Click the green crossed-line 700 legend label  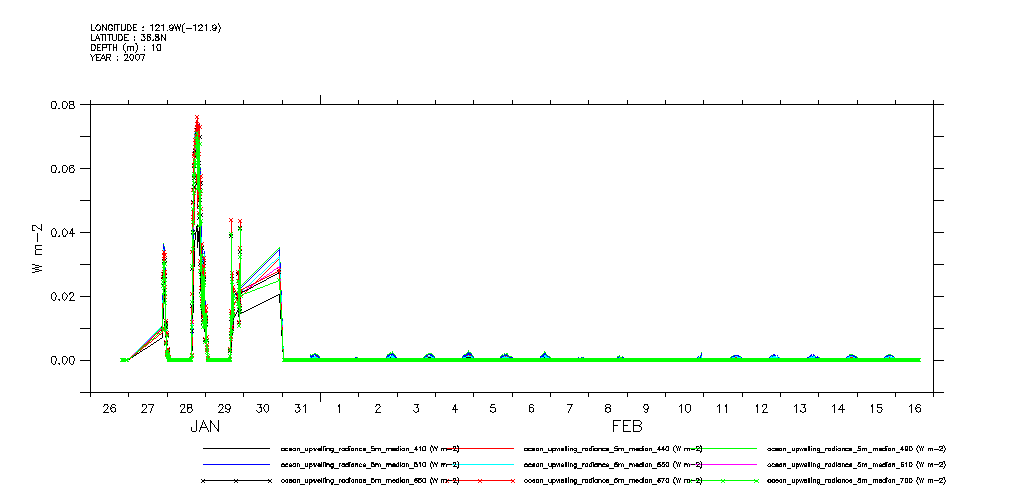857,481
